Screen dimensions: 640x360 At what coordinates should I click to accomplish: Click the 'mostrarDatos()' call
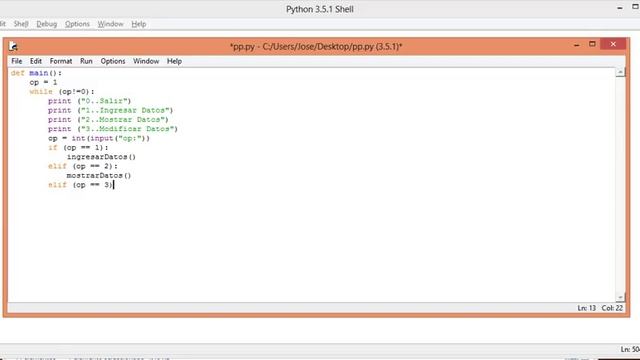pyautogui.click(x=99, y=176)
